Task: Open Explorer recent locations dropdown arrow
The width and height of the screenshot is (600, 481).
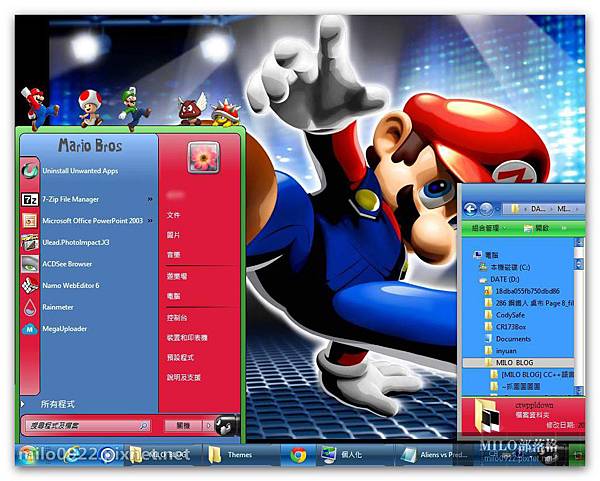Action: click(x=497, y=209)
